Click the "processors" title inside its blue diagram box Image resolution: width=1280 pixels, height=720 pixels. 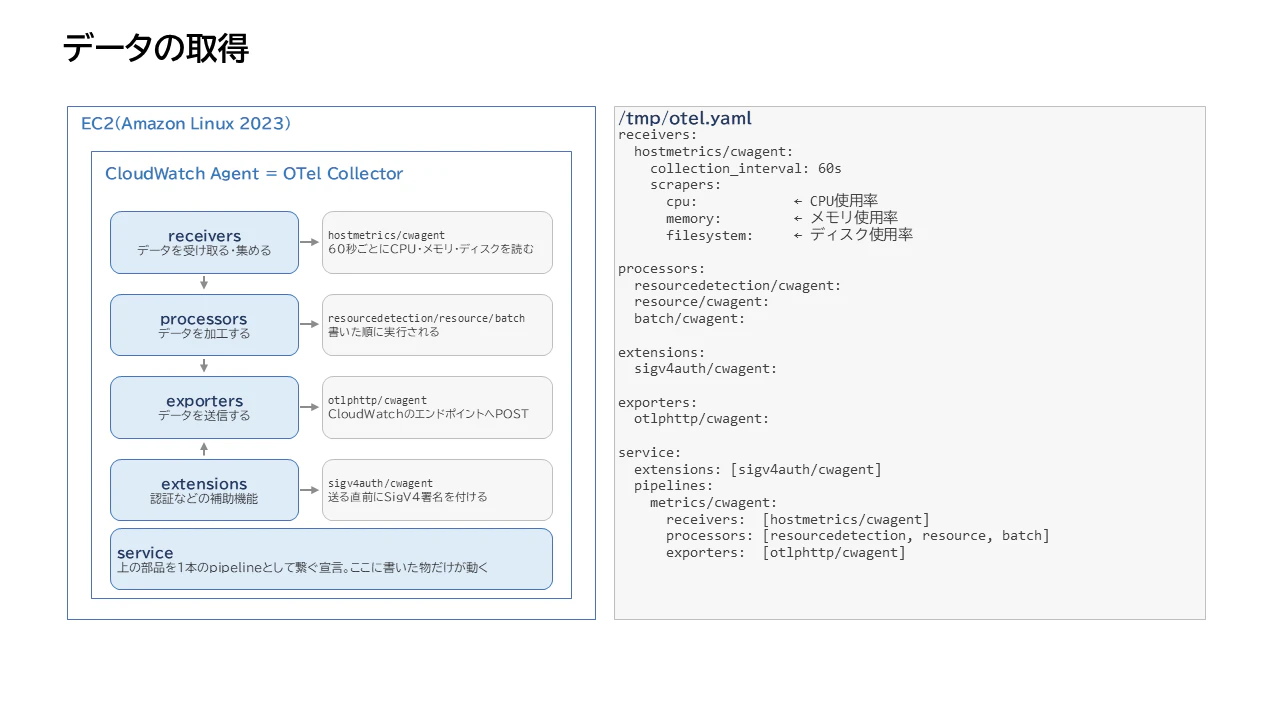pyautogui.click(x=204, y=319)
